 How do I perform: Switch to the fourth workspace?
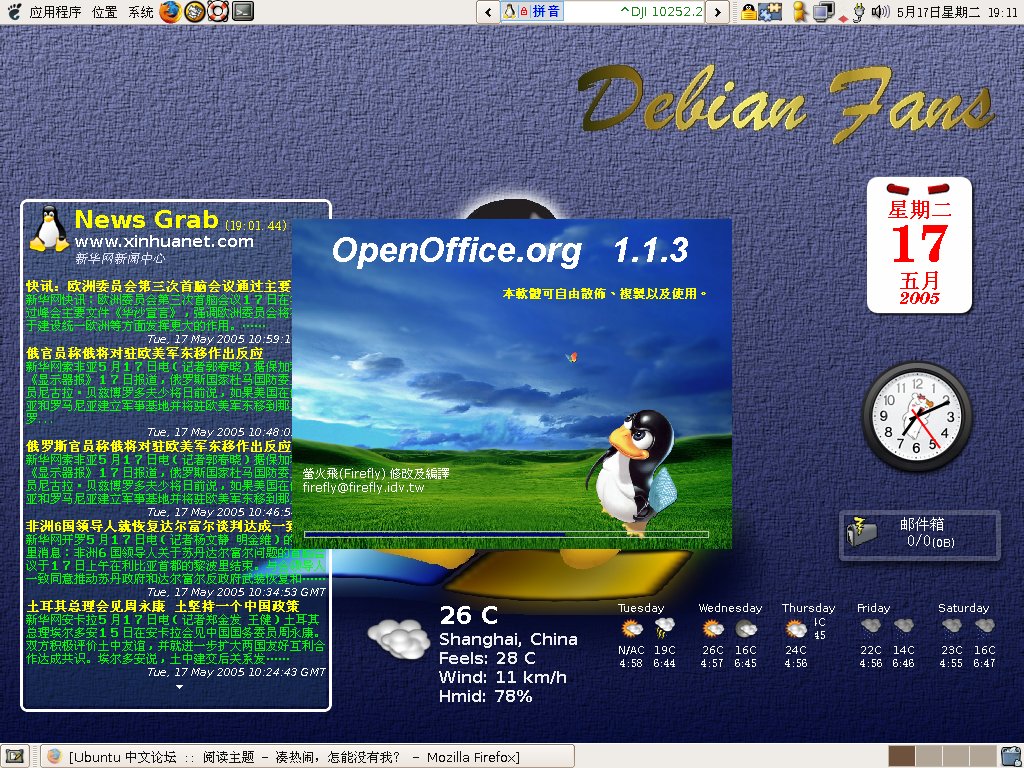tap(983, 756)
